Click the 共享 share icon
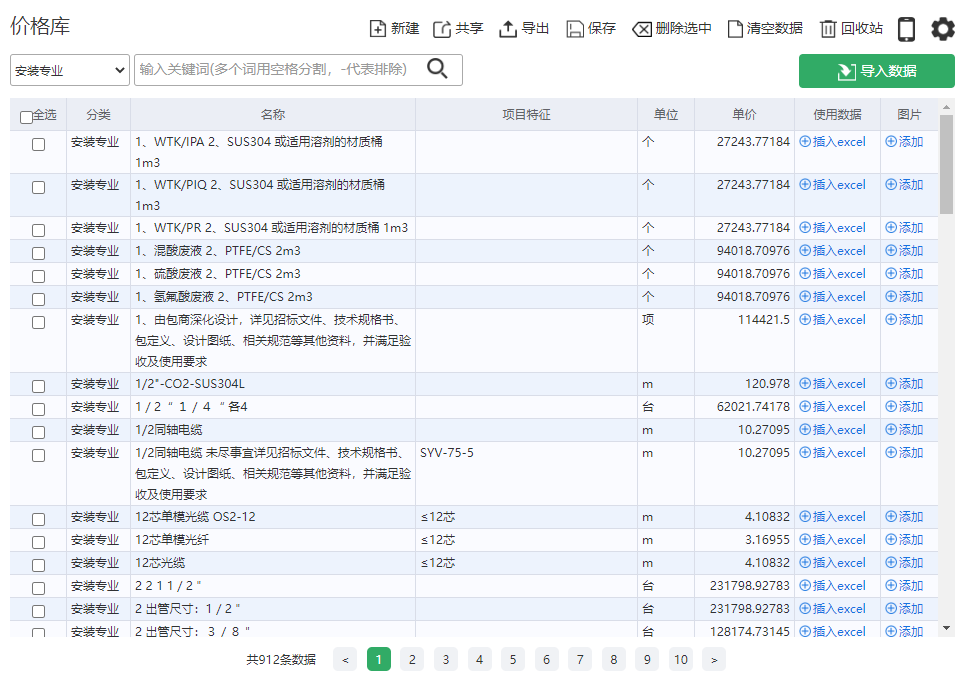 pyautogui.click(x=442, y=29)
